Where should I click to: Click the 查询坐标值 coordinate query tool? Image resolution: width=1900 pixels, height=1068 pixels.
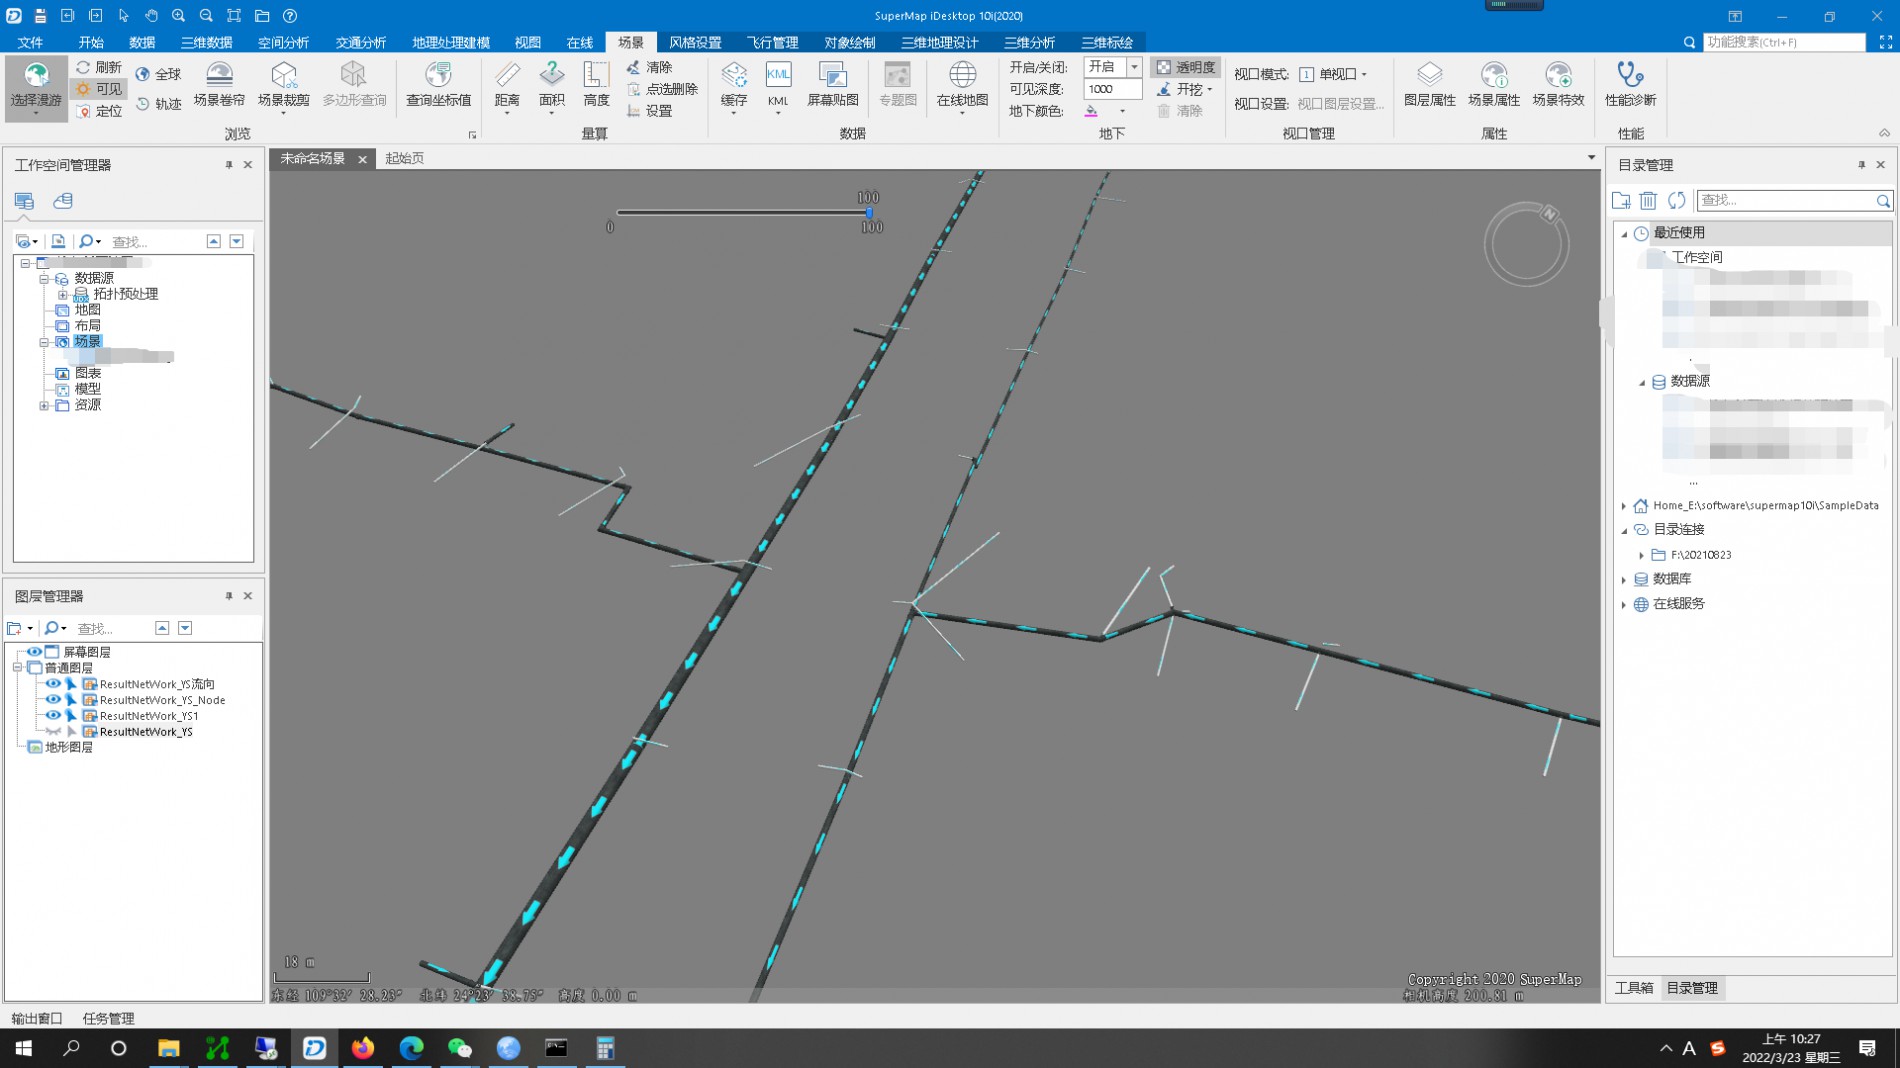438,84
